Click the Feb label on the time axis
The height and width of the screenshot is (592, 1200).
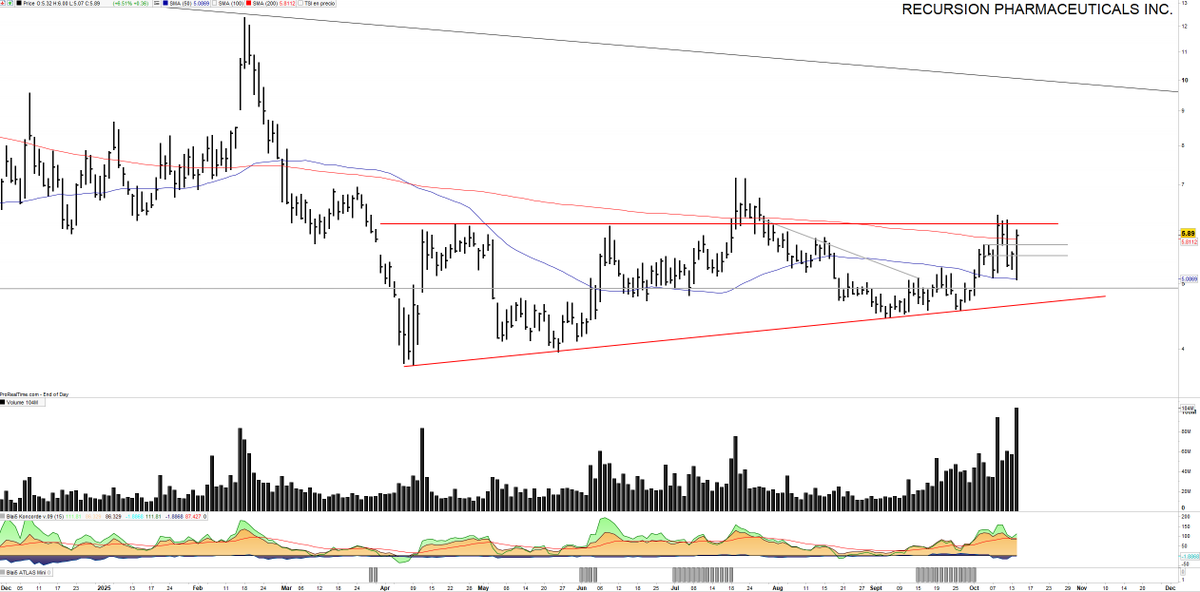pyautogui.click(x=196, y=587)
